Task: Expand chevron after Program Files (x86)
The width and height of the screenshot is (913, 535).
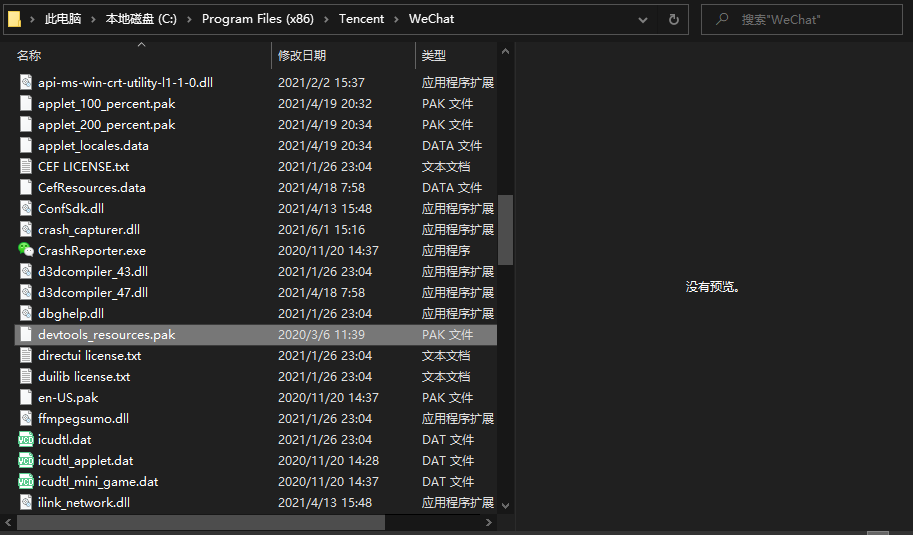Action: coord(326,19)
